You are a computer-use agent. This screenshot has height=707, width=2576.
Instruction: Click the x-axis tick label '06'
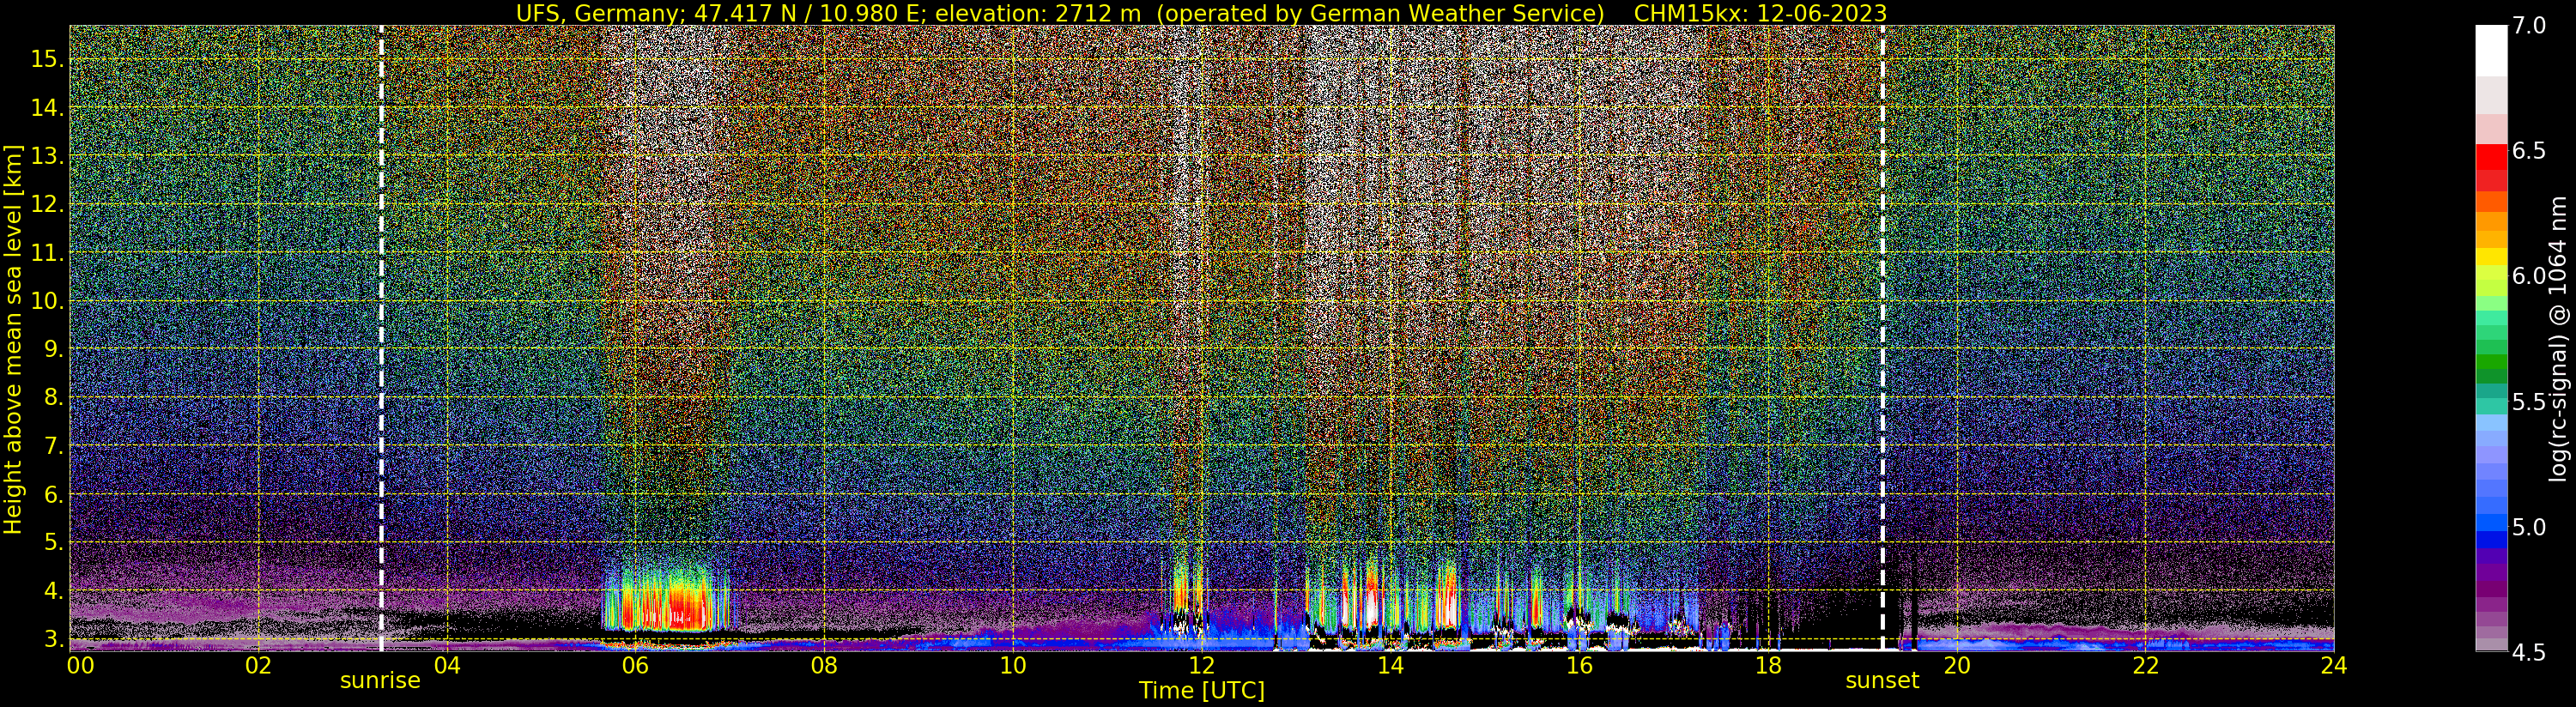pos(636,665)
